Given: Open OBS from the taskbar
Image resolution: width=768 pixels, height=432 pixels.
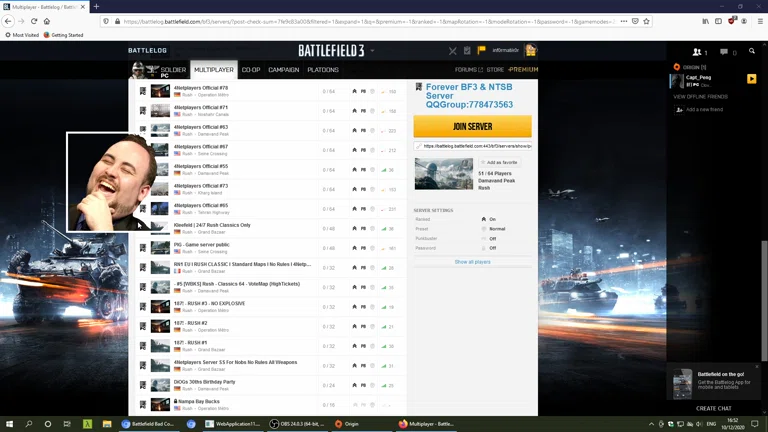Looking at the screenshot, I should 297,424.
